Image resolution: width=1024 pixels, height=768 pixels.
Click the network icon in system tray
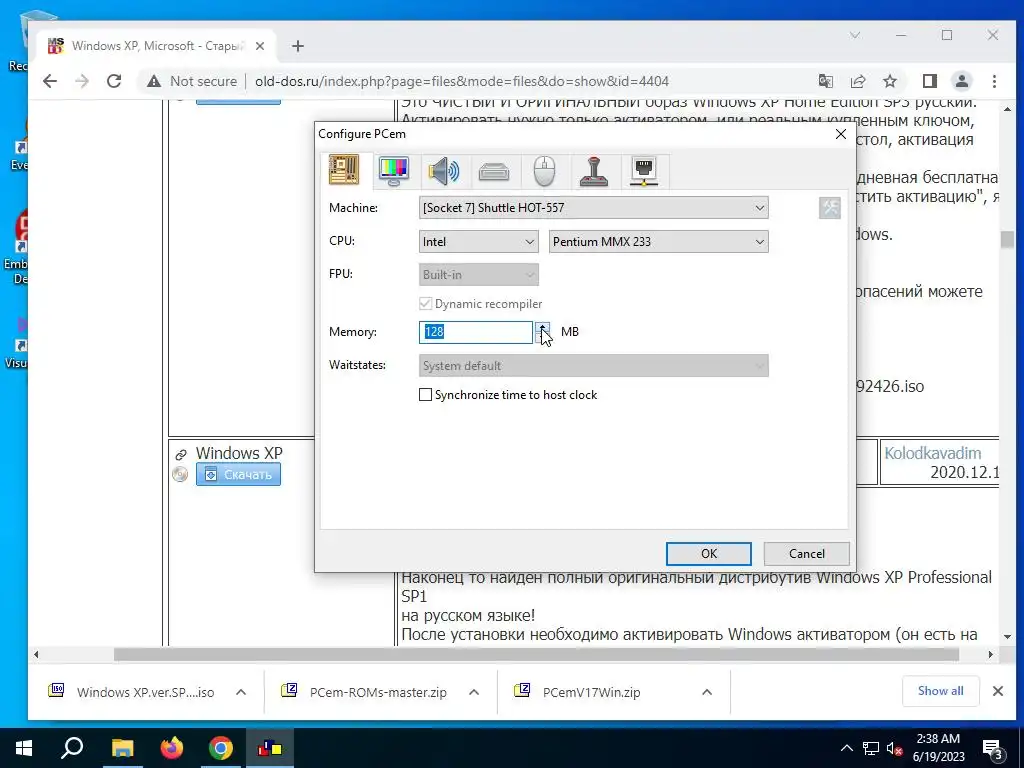[871, 748]
